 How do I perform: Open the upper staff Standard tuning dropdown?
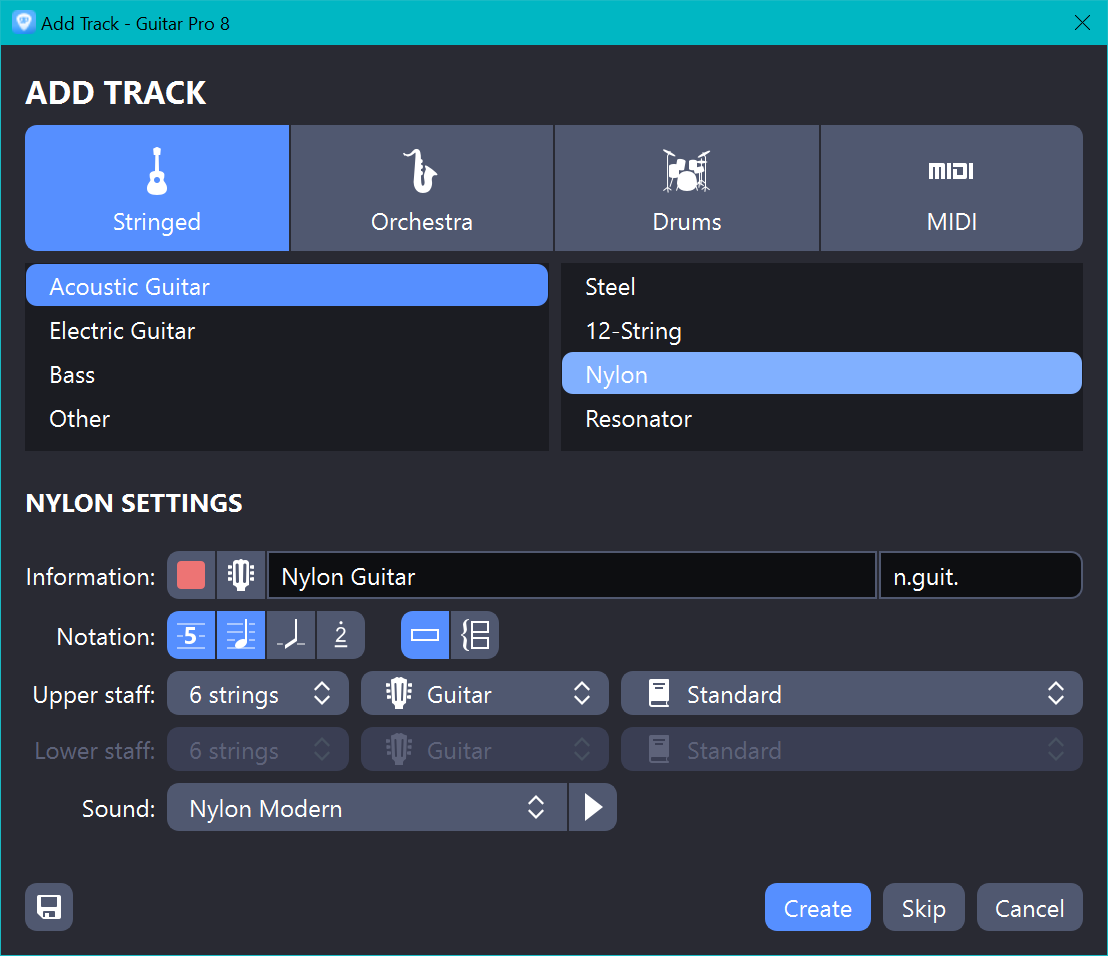851,694
